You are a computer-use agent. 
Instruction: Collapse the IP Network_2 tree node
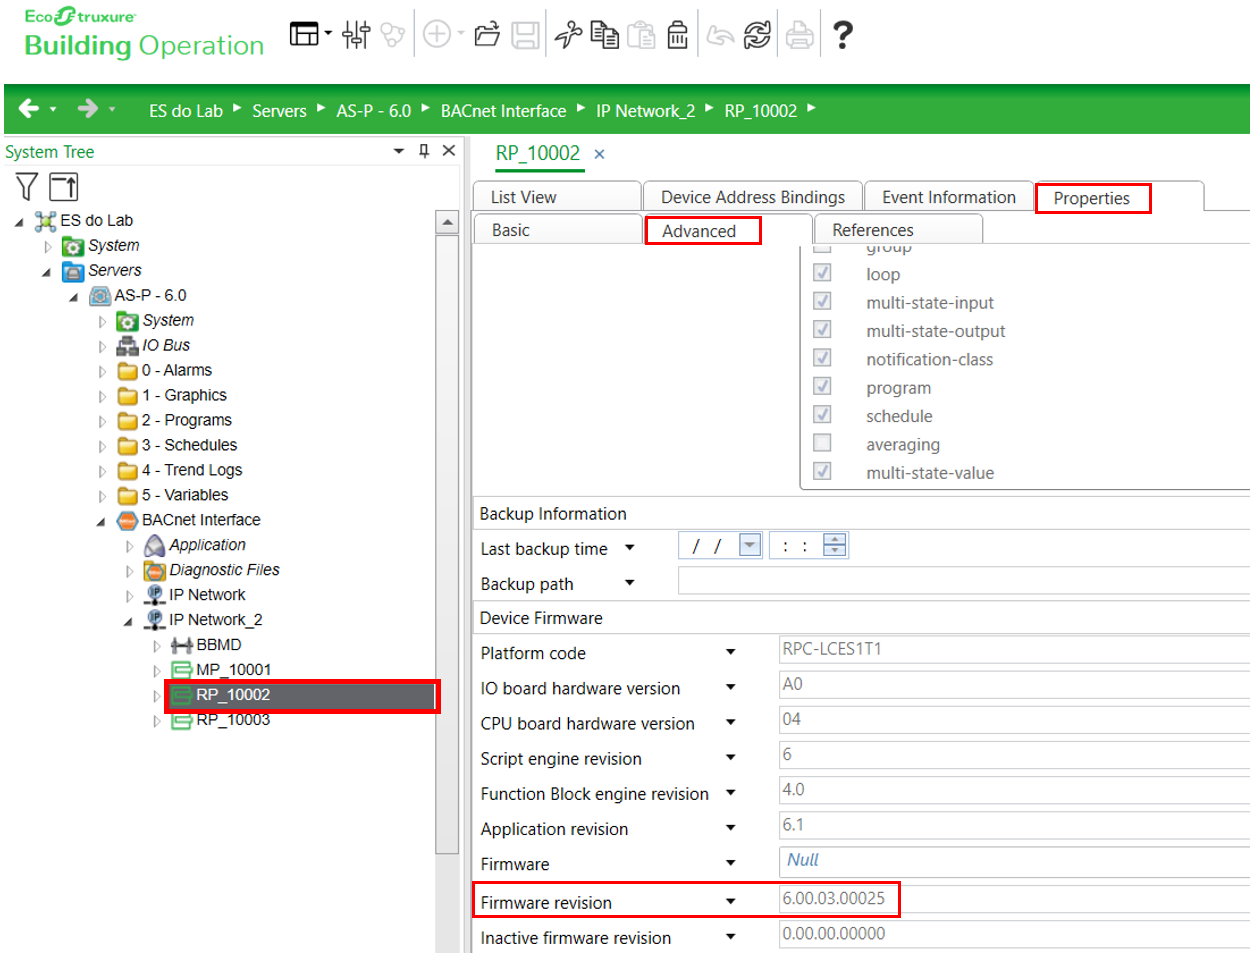[128, 621]
